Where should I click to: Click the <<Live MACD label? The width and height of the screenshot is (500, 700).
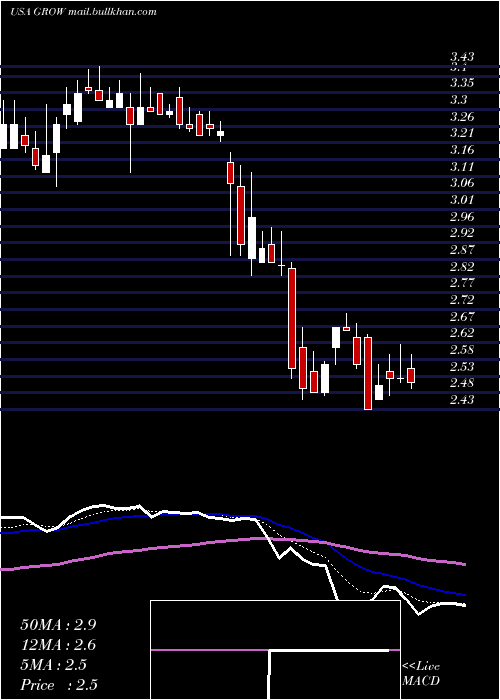point(421,674)
